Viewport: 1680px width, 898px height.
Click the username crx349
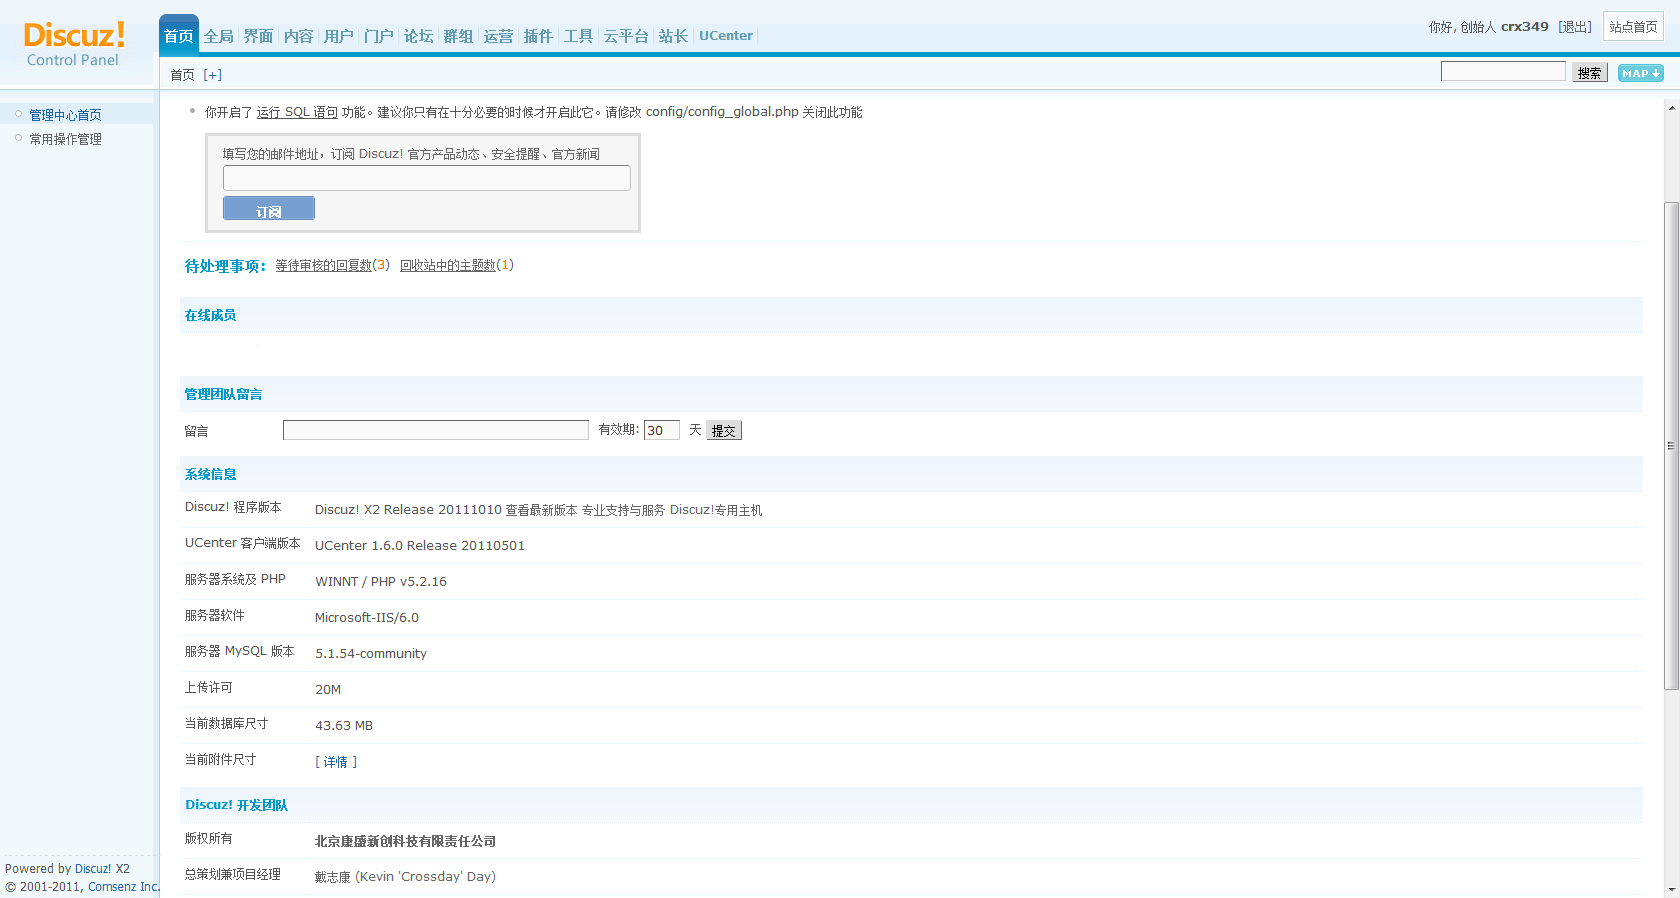(x=1524, y=27)
